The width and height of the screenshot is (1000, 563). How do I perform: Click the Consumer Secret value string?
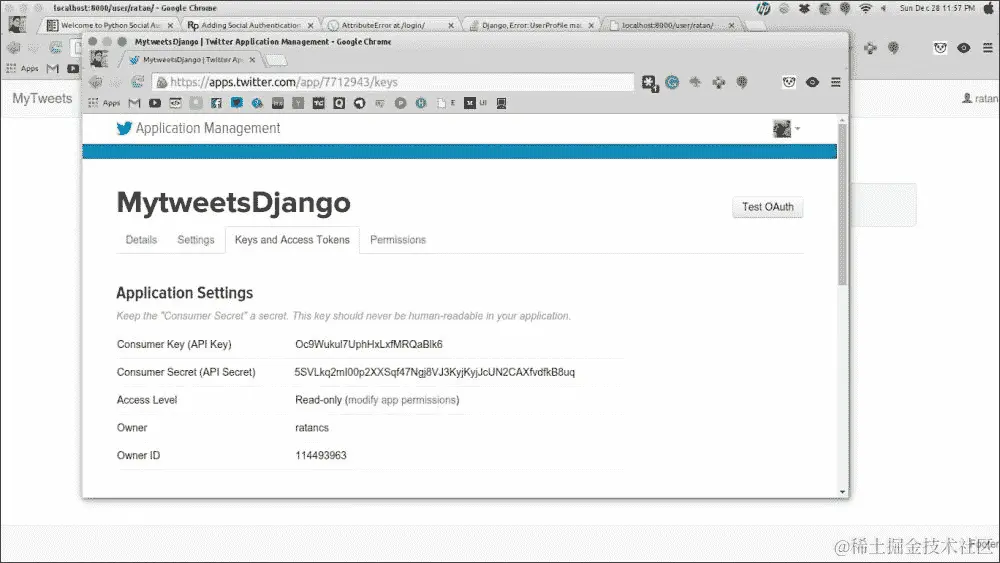434,372
